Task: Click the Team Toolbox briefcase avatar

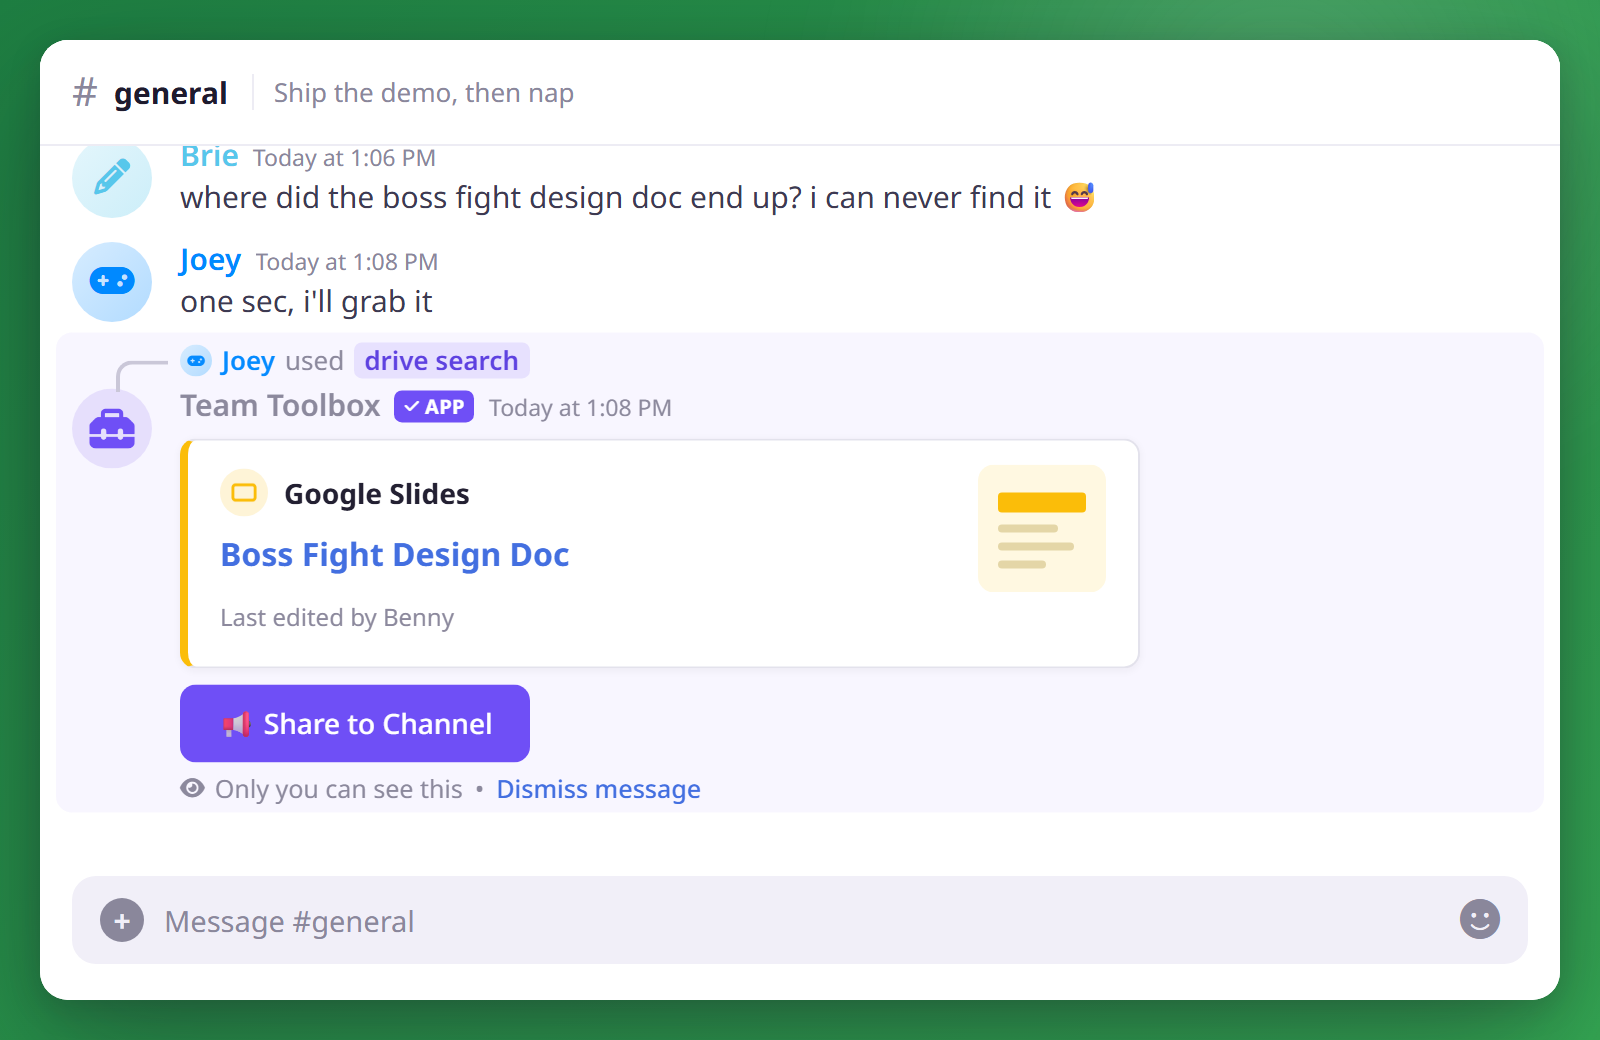Action: click(x=112, y=429)
